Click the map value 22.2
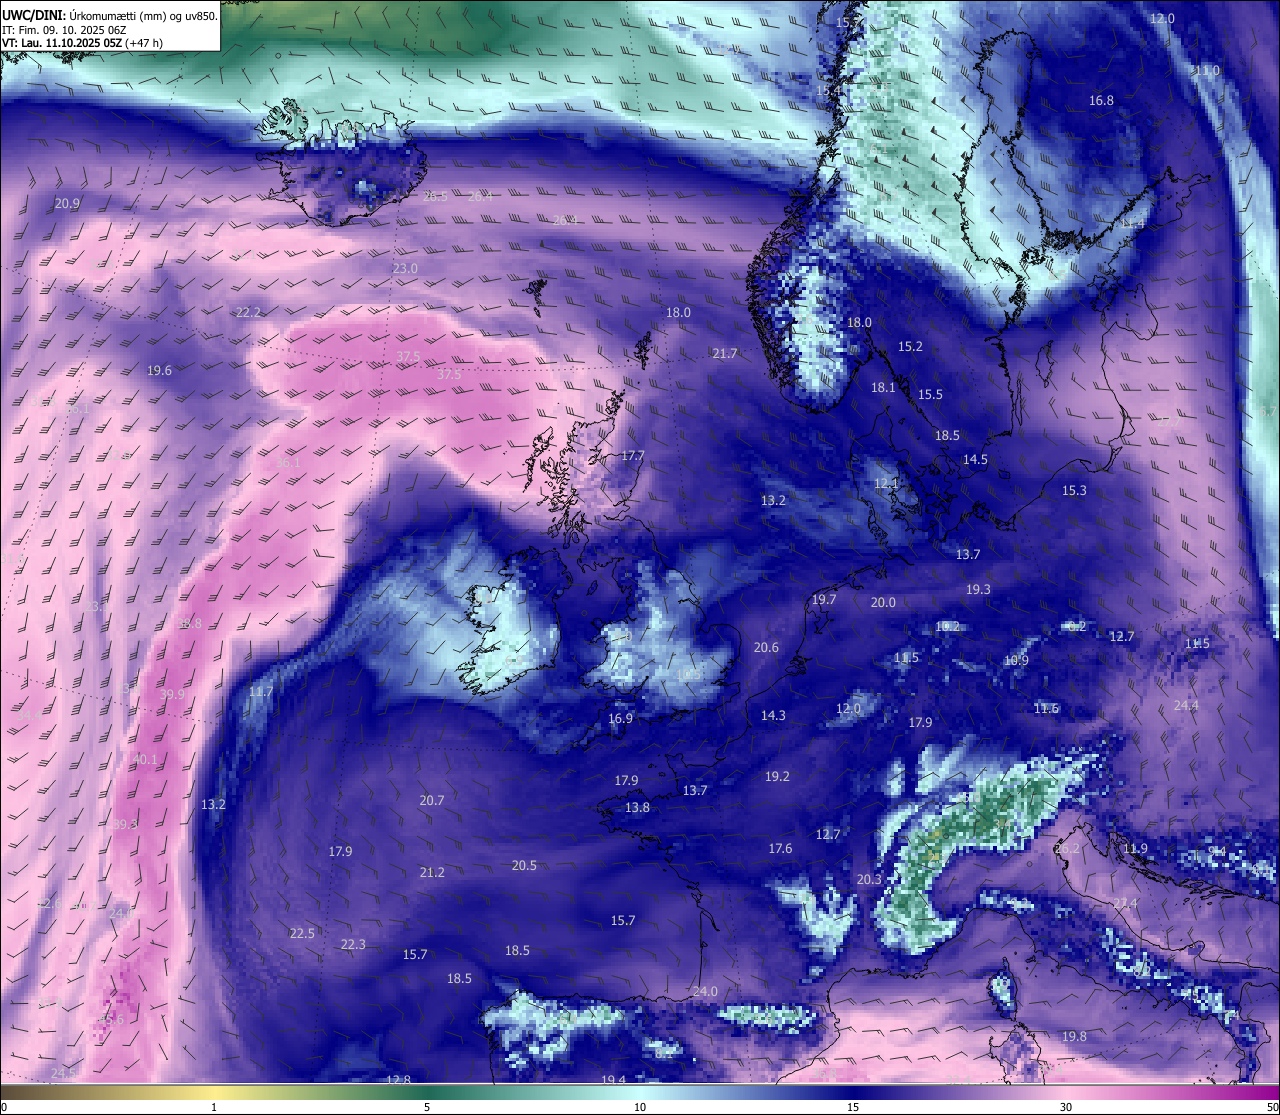This screenshot has width=1280, height=1115. (249, 313)
